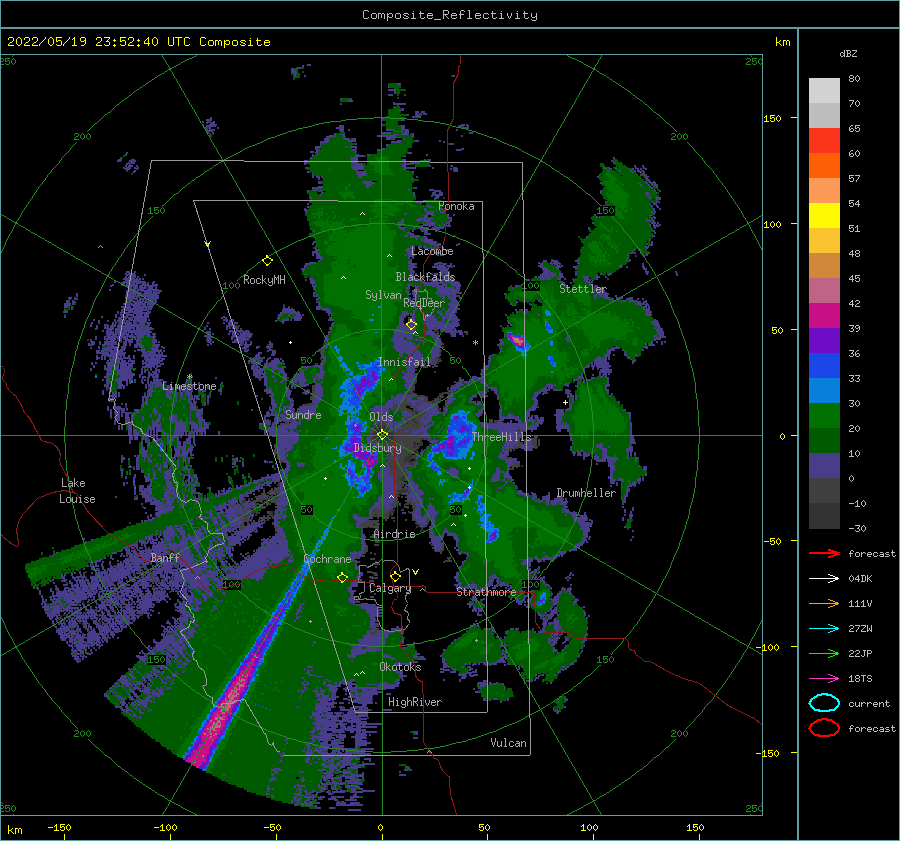Click the Cochrane label
Screen dimensions: 900x841
point(327,559)
